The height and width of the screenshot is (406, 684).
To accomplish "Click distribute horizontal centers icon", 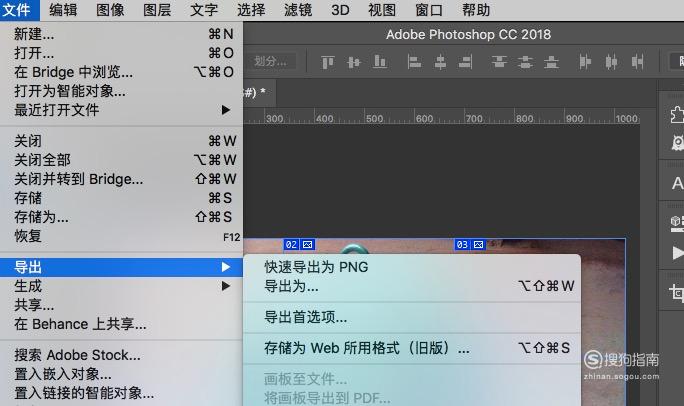I will [x=611, y=62].
